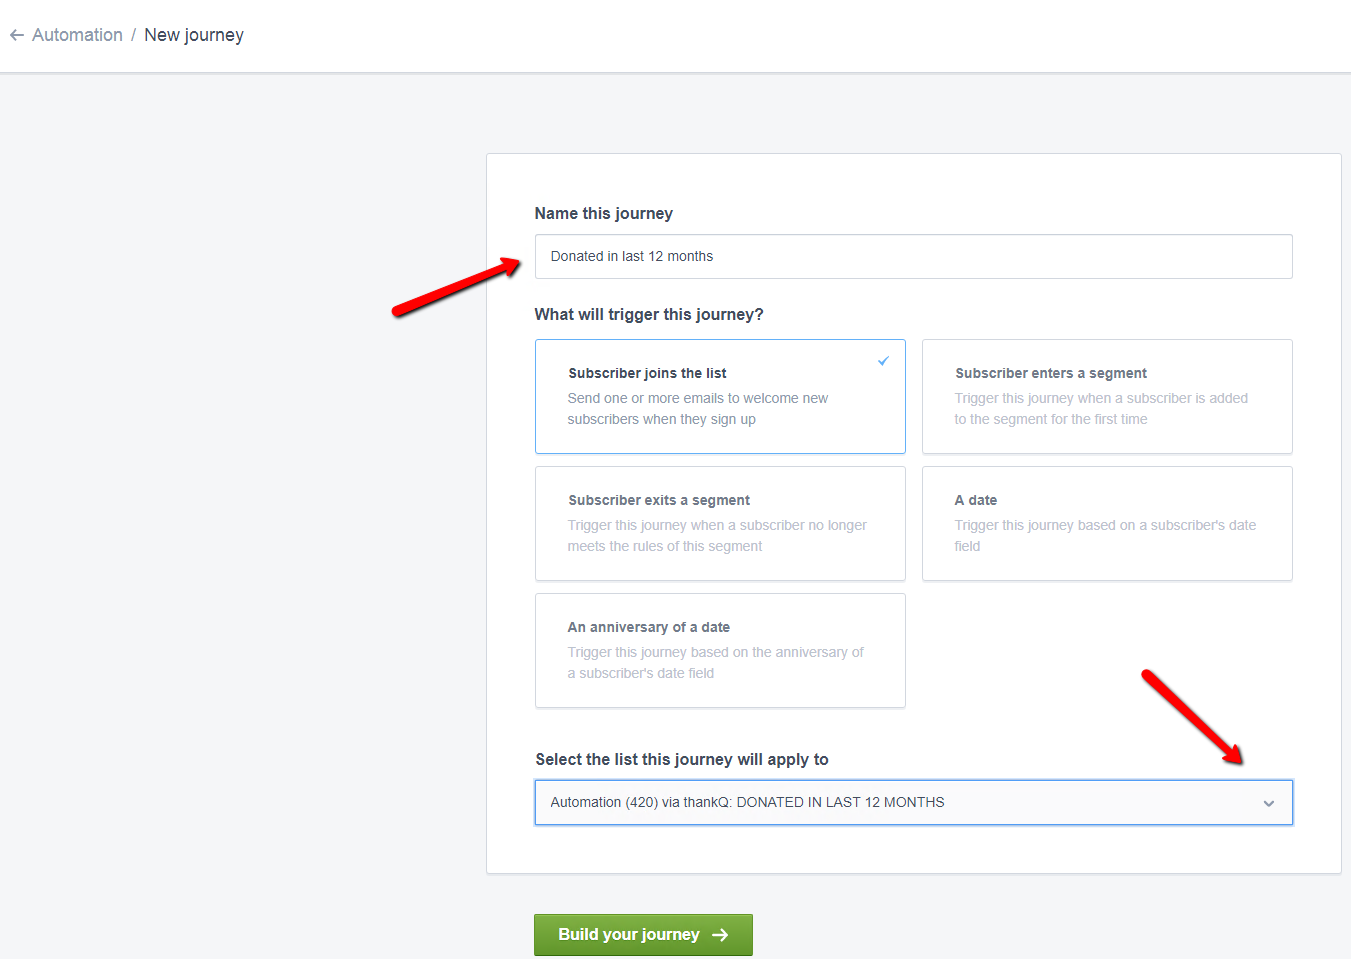Click the back arrow next to Automation

[x=17, y=35]
